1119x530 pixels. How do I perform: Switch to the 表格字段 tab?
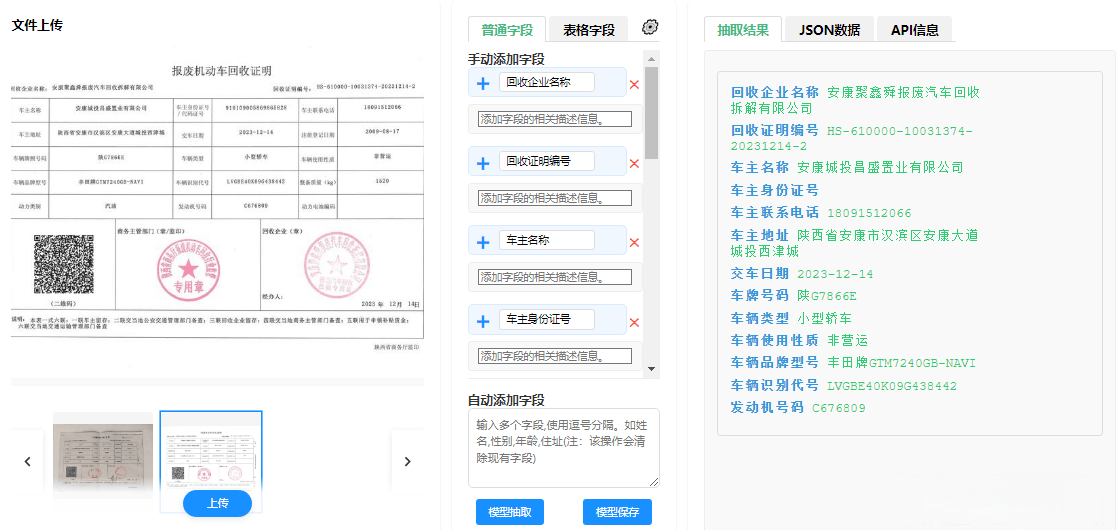pos(589,30)
